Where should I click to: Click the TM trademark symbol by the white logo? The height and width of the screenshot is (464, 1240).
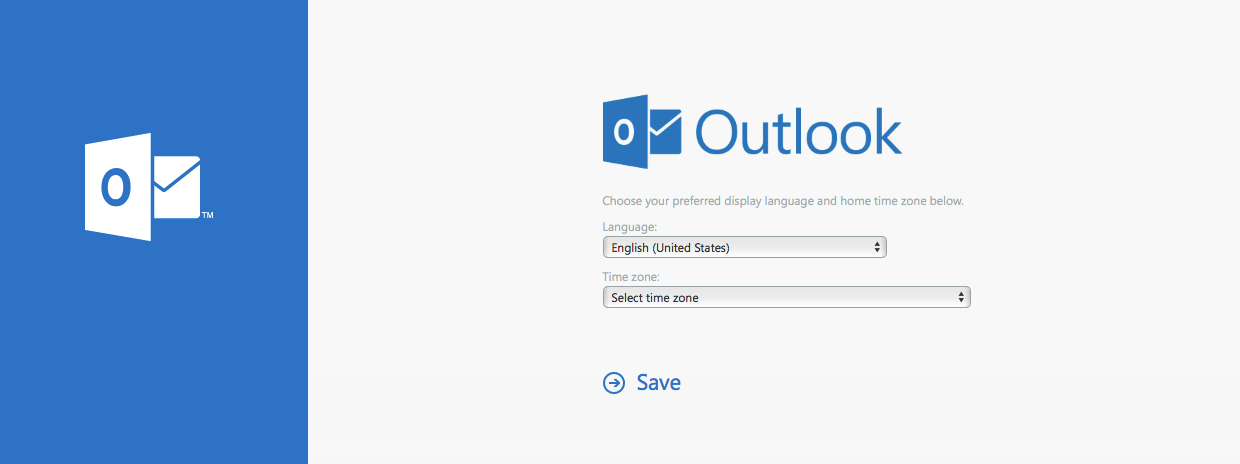[x=207, y=215]
